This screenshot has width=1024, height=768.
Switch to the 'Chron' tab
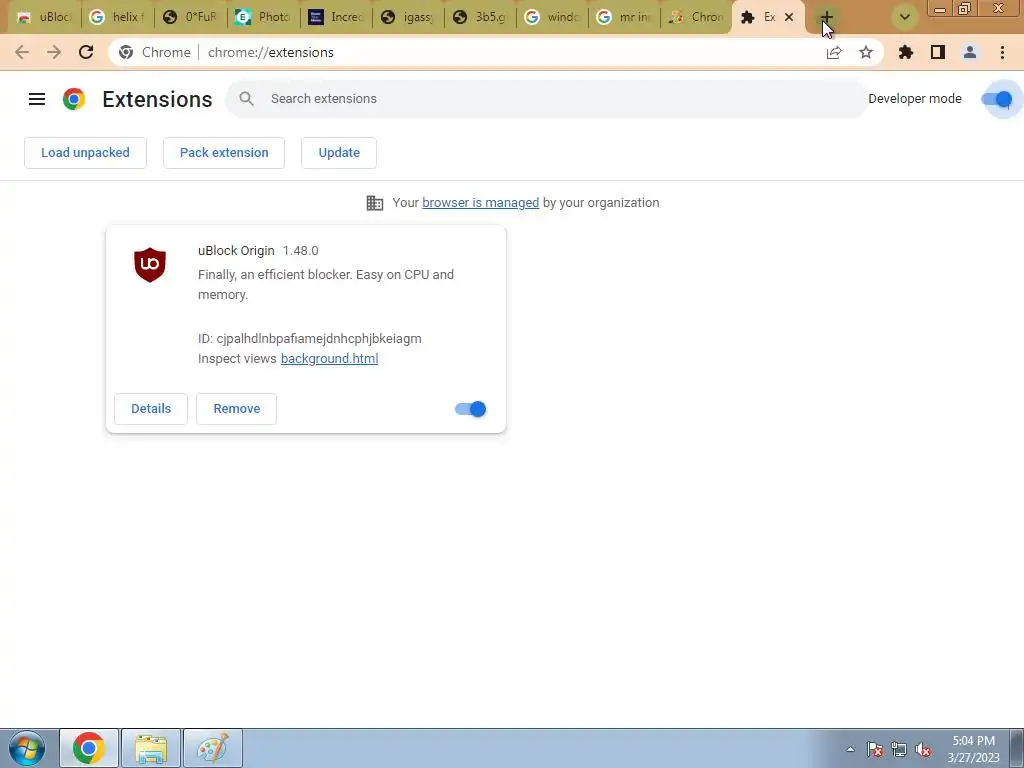(697, 18)
